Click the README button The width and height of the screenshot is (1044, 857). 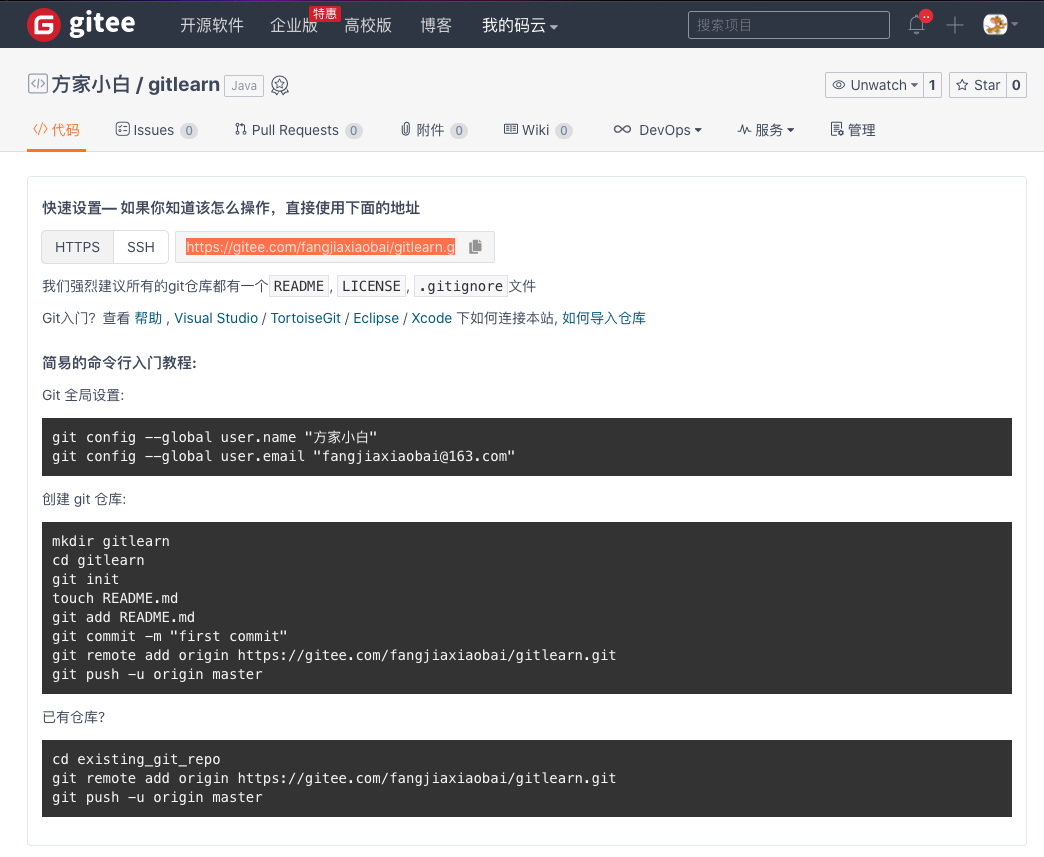click(299, 286)
